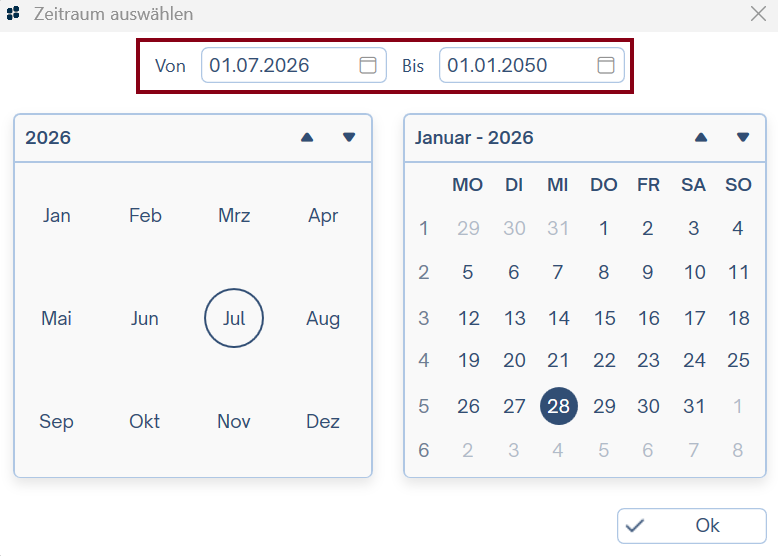Choose Dez in month grid
The width and height of the screenshot is (778, 556).
point(323,422)
